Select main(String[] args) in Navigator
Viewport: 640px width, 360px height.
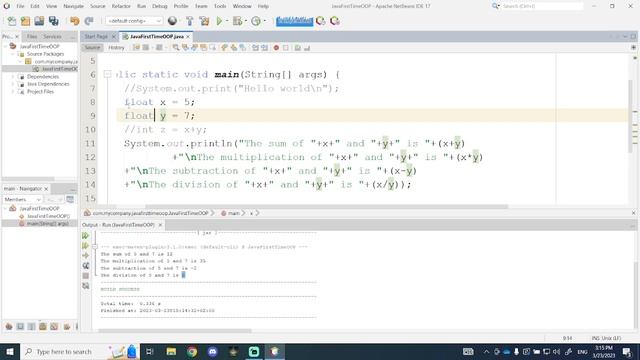pos(47,224)
